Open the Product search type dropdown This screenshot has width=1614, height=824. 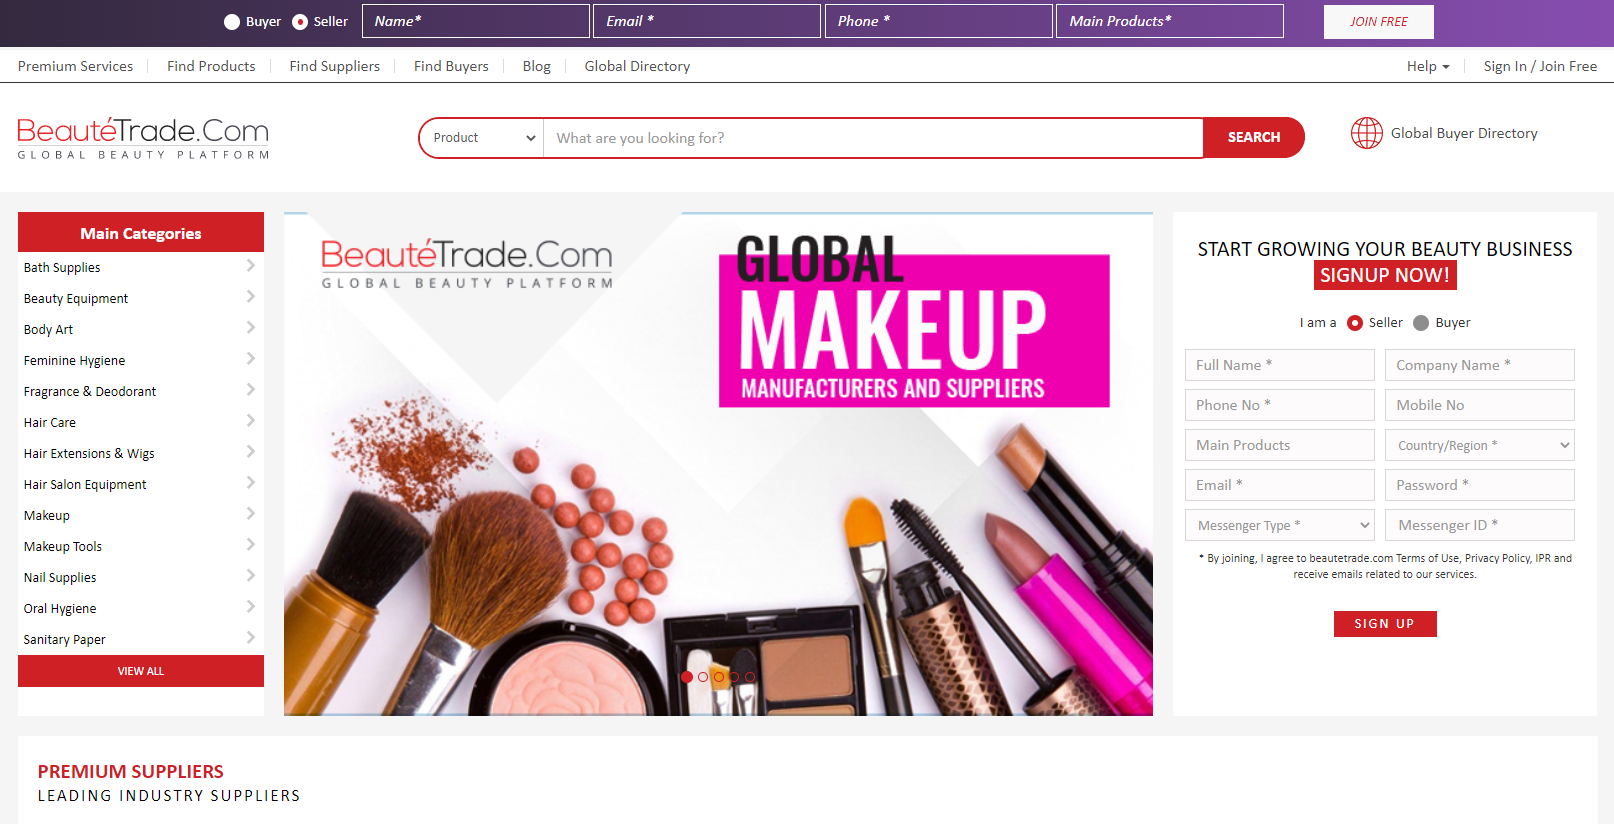(x=483, y=138)
